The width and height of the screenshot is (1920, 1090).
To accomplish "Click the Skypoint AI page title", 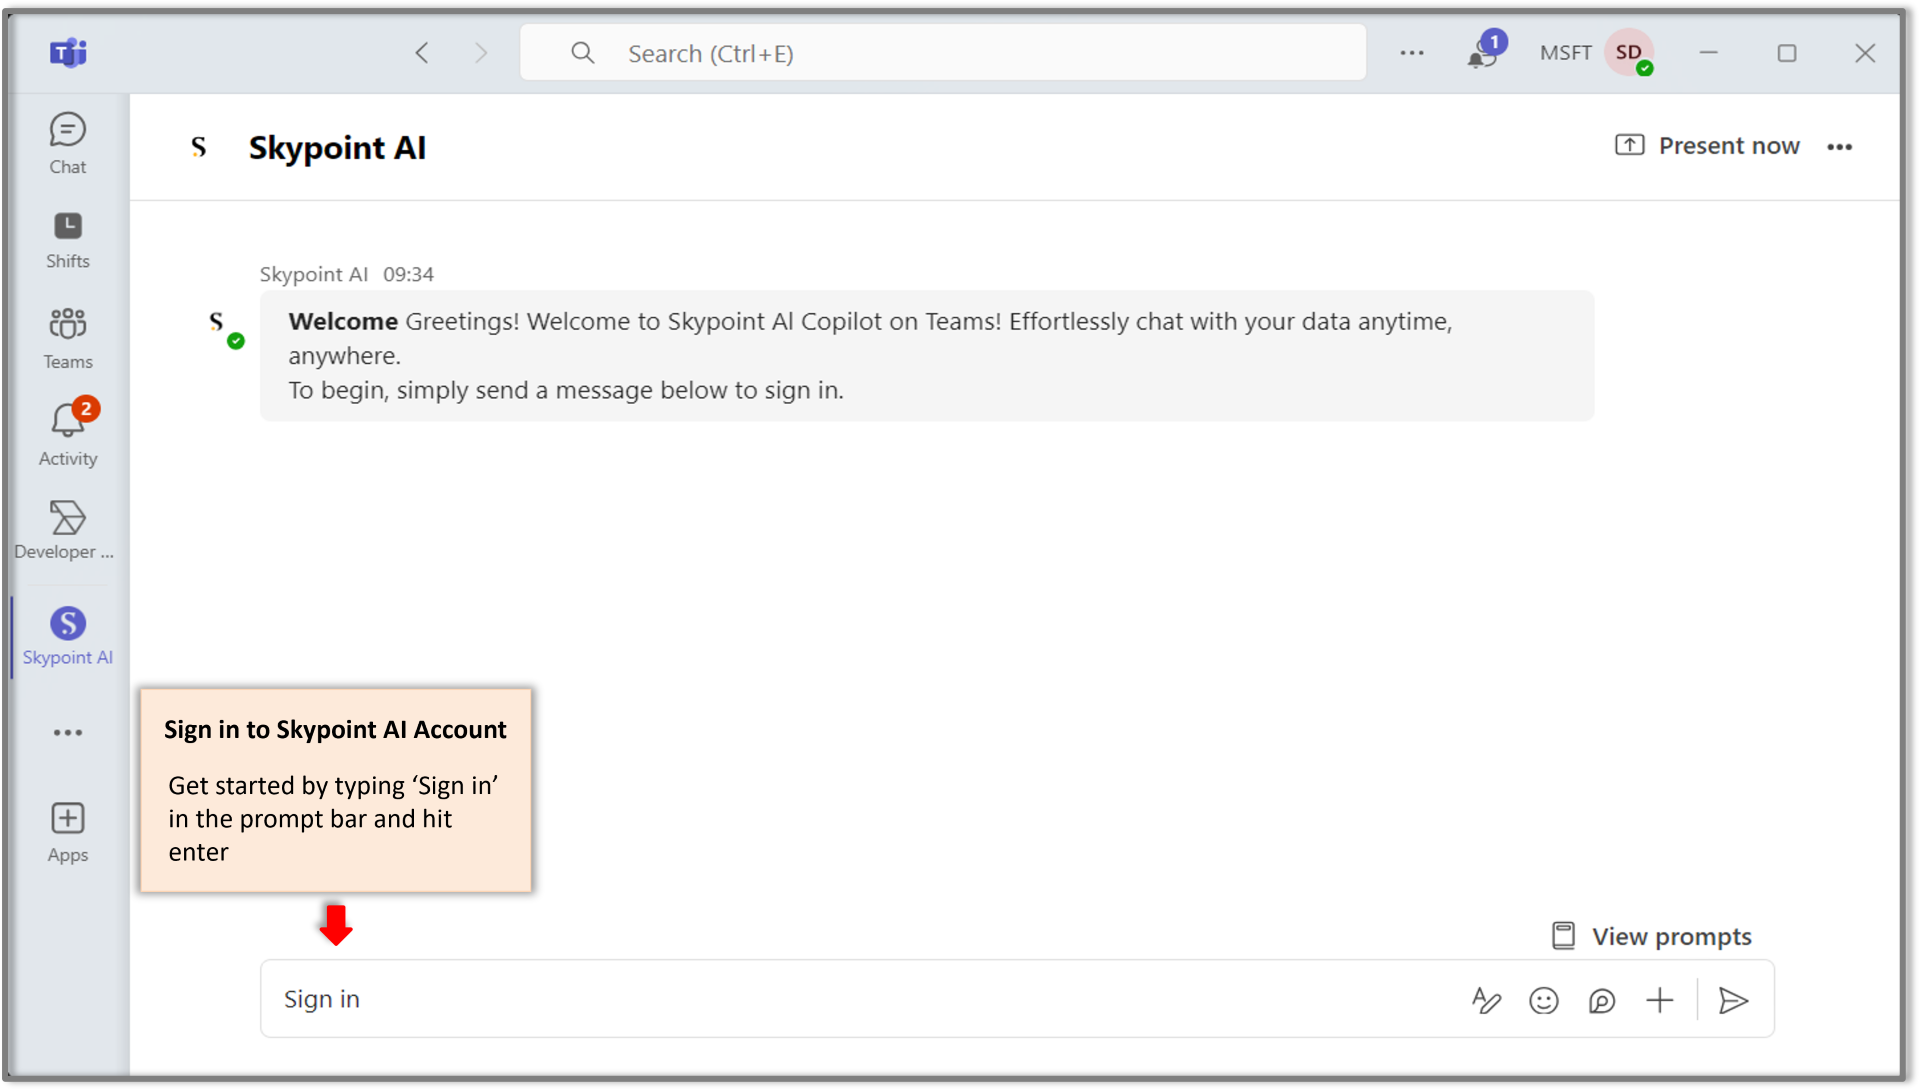I will click(337, 147).
